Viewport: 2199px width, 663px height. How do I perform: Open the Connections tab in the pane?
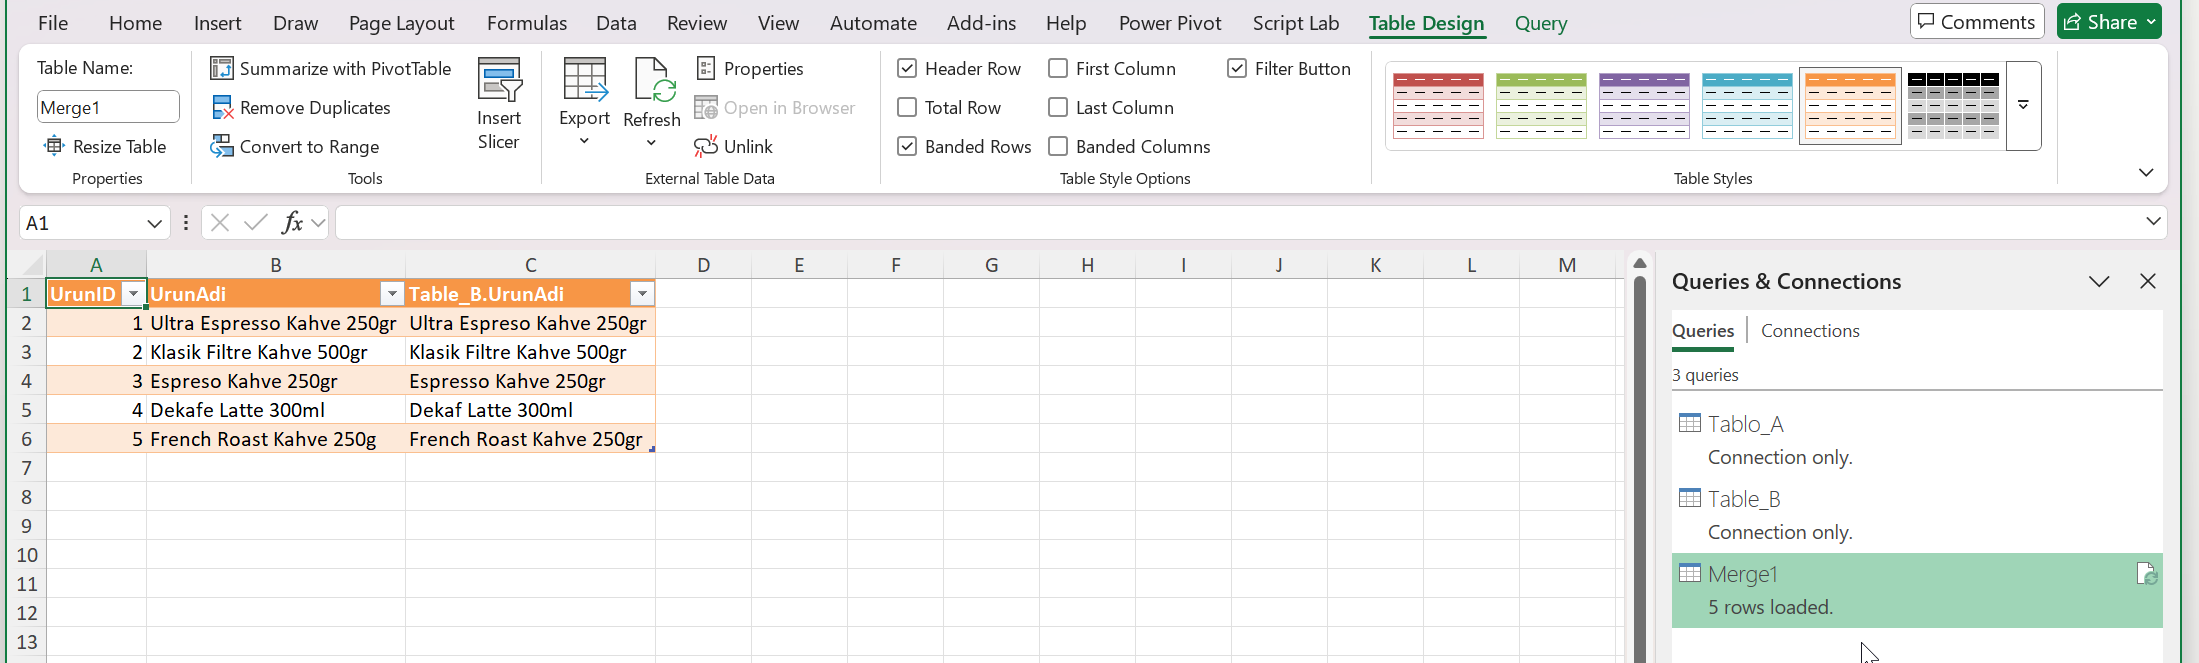coord(1809,331)
